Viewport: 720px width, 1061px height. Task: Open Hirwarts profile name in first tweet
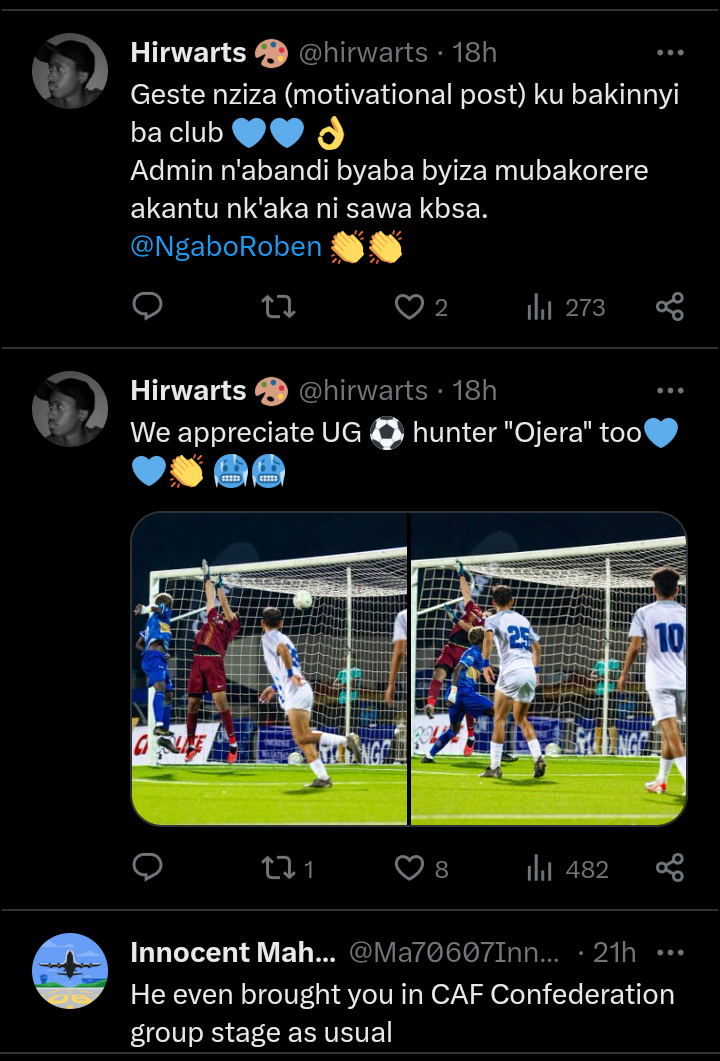[x=188, y=53]
